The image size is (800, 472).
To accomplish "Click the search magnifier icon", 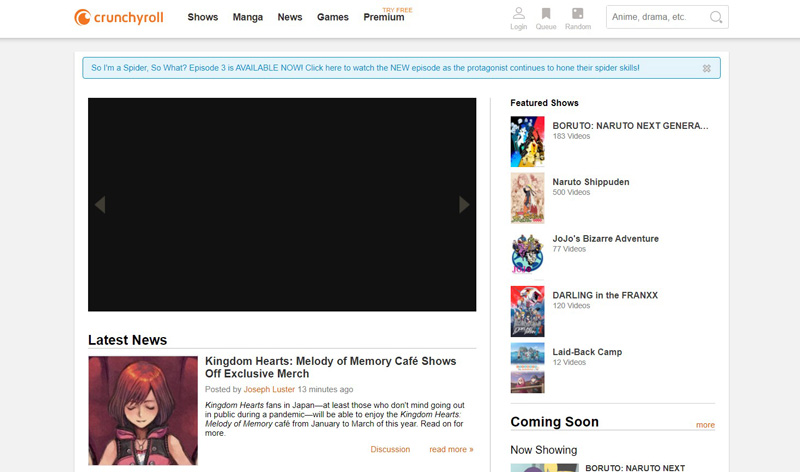I will 716,17.
